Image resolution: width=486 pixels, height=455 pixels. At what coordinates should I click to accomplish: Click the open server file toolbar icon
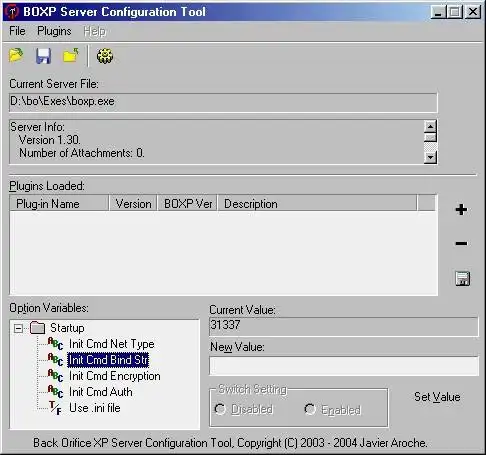coord(16,55)
